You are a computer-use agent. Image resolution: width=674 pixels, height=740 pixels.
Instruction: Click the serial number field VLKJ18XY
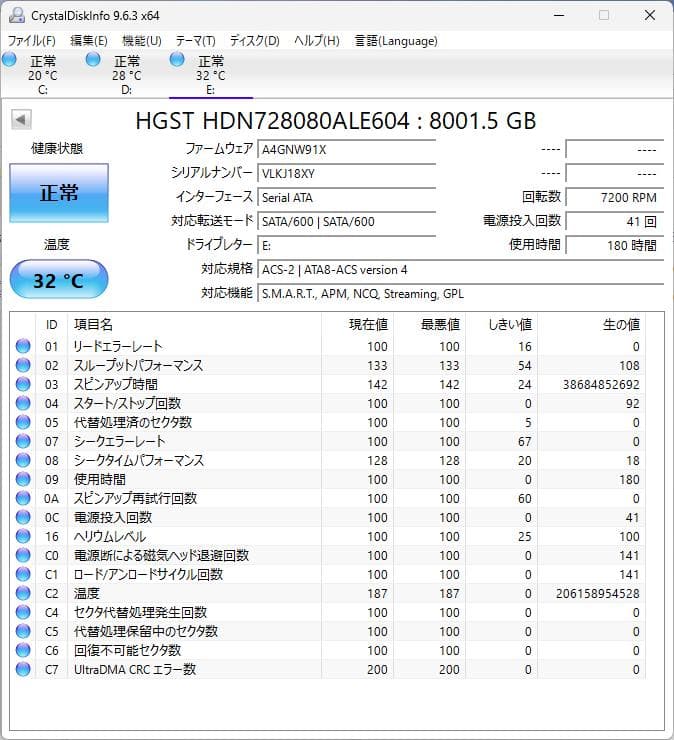tap(346, 174)
